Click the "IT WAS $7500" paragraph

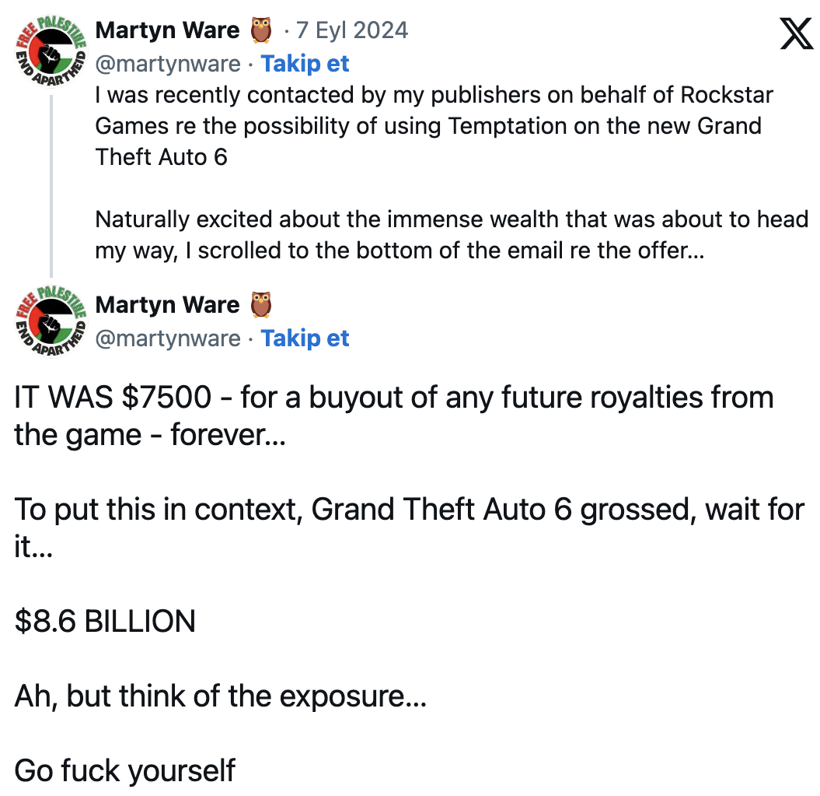(x=394, y=414)
